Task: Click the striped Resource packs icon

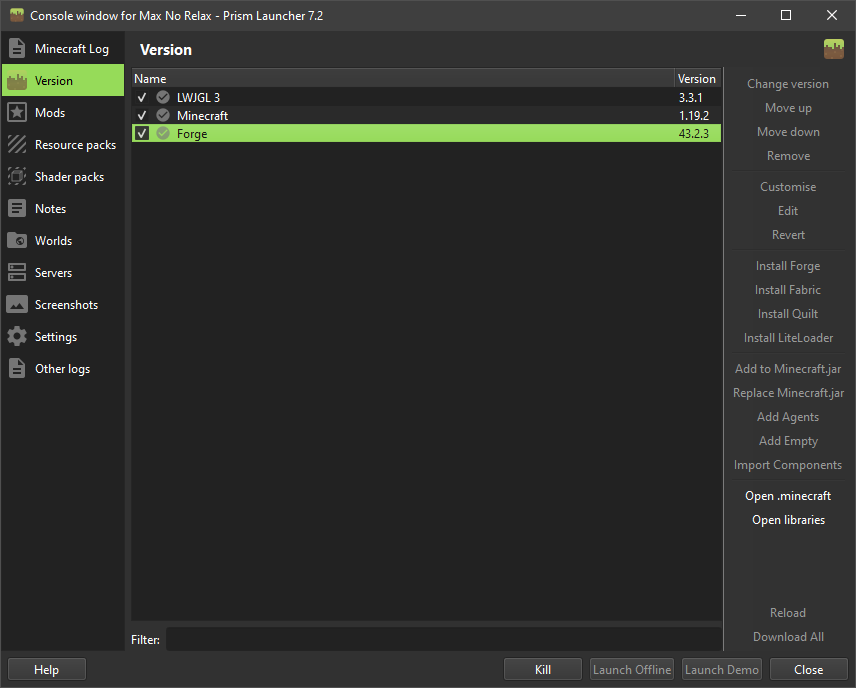Action: pos(17,145)
